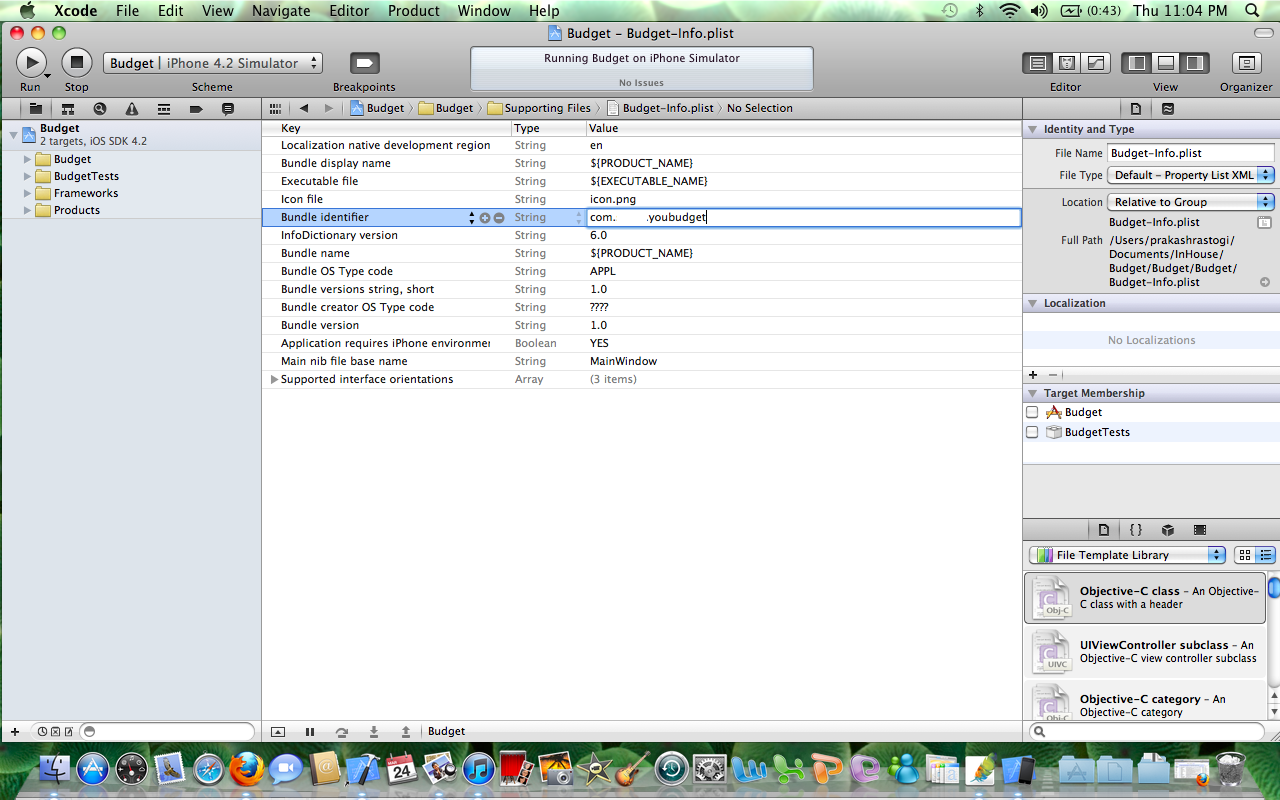Show the Quick Help inspector

(x=1168, y=108)
